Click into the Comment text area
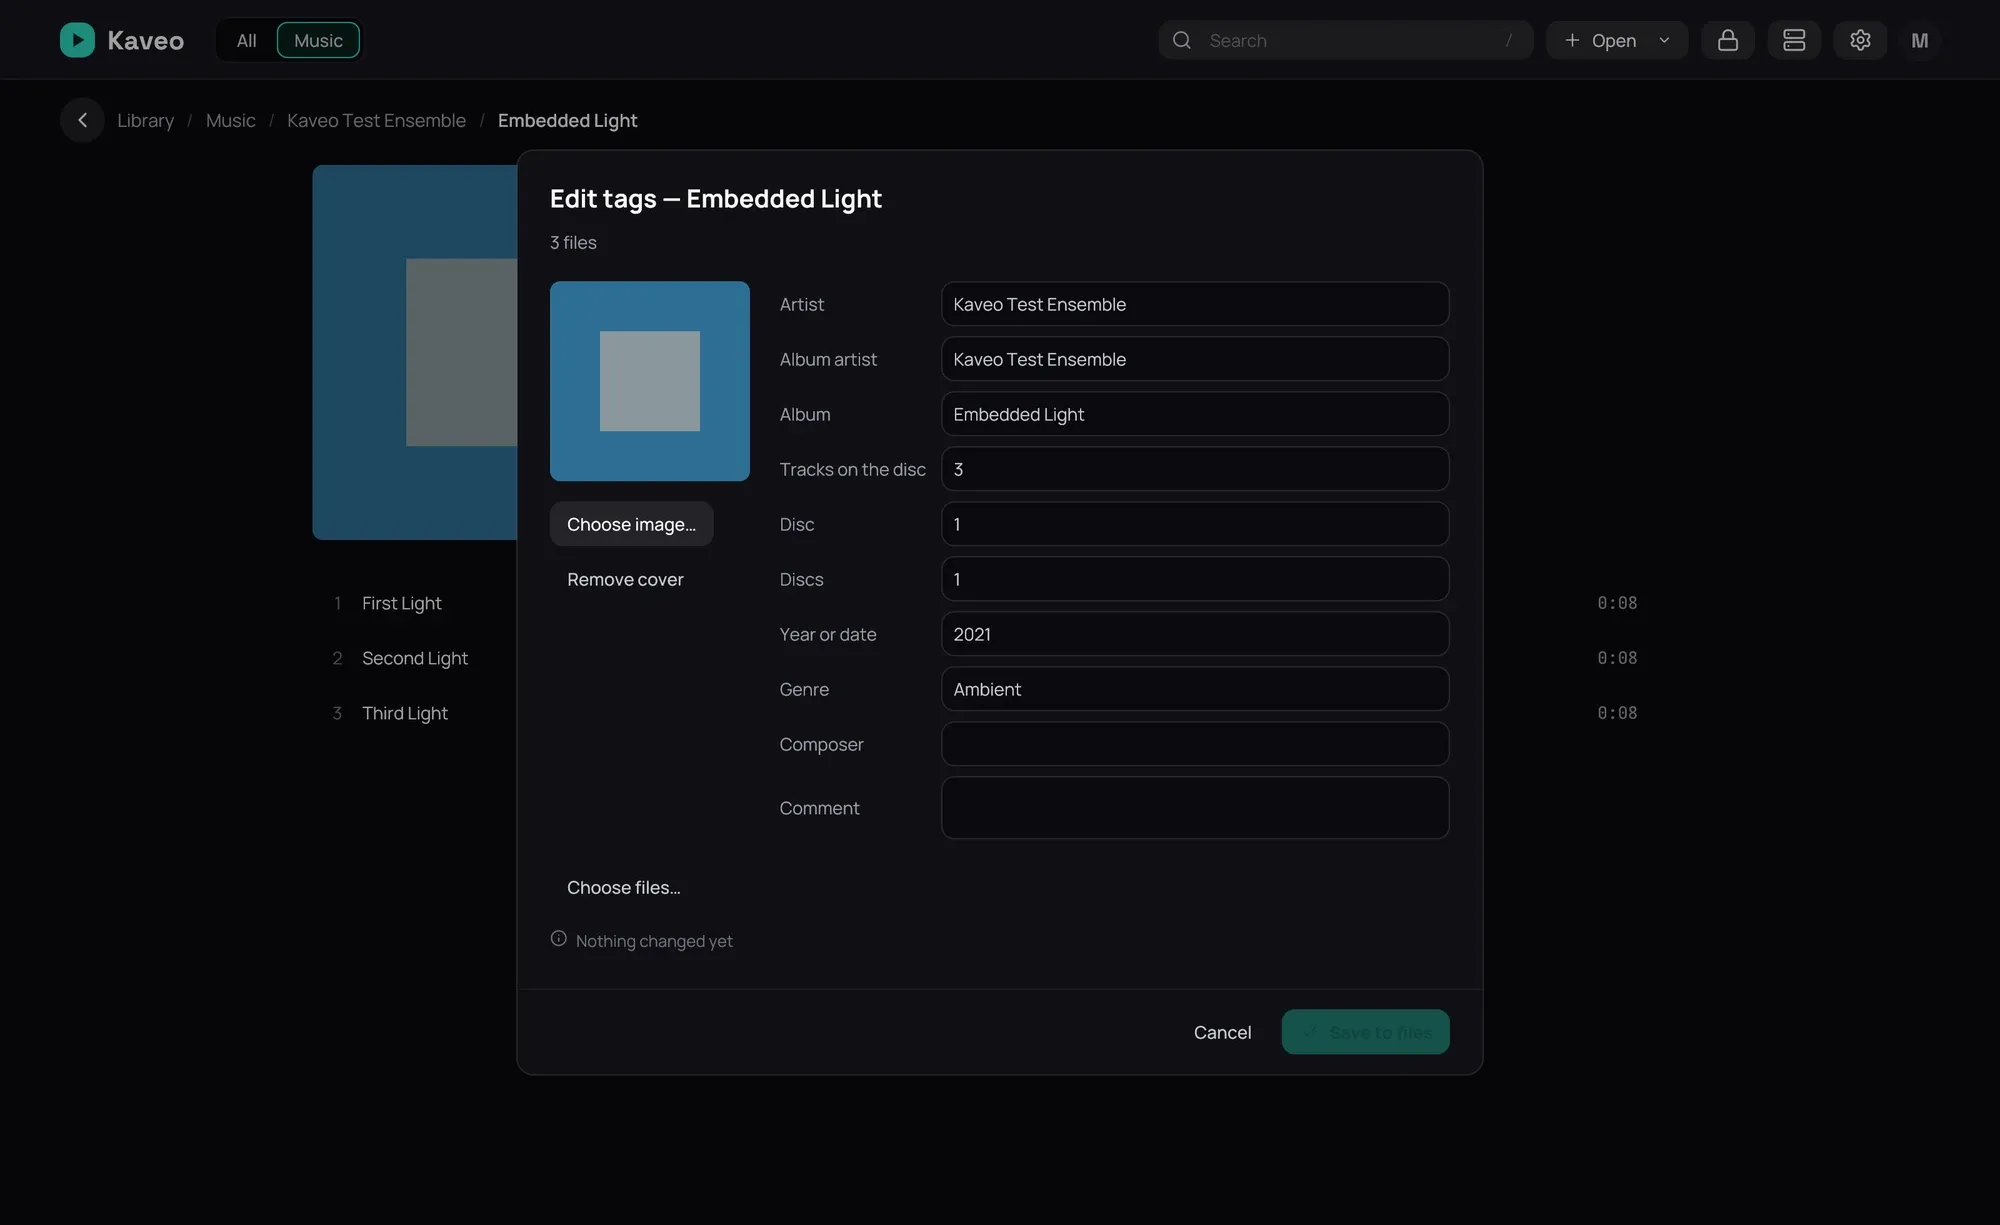 1195,808
